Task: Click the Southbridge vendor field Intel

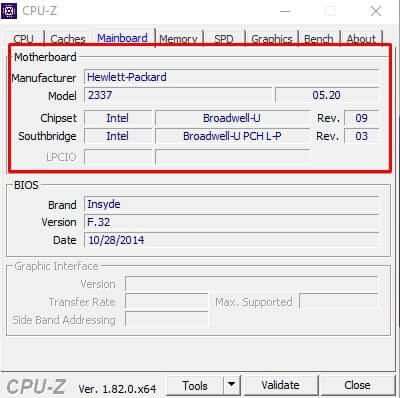Action: click(118, 136)
